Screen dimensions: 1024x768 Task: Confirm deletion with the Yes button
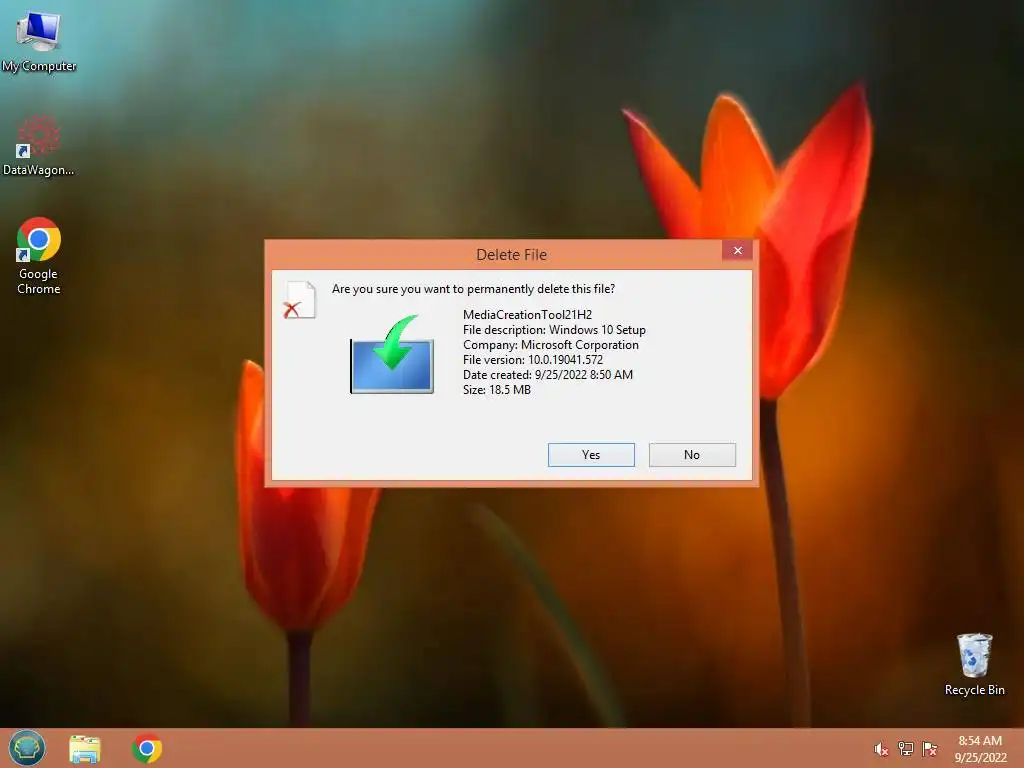tap(591, 455)
